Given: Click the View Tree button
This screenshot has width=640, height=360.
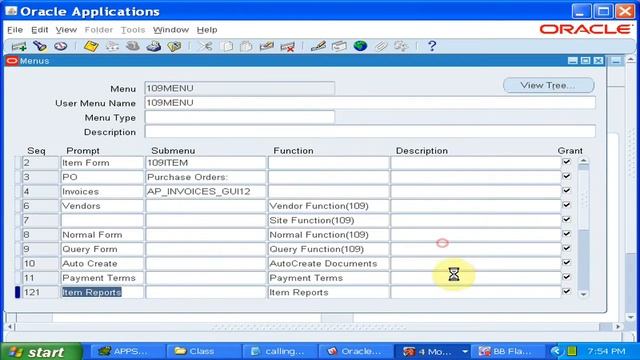Looking at the screenshot, I should [x=549, y=85].
